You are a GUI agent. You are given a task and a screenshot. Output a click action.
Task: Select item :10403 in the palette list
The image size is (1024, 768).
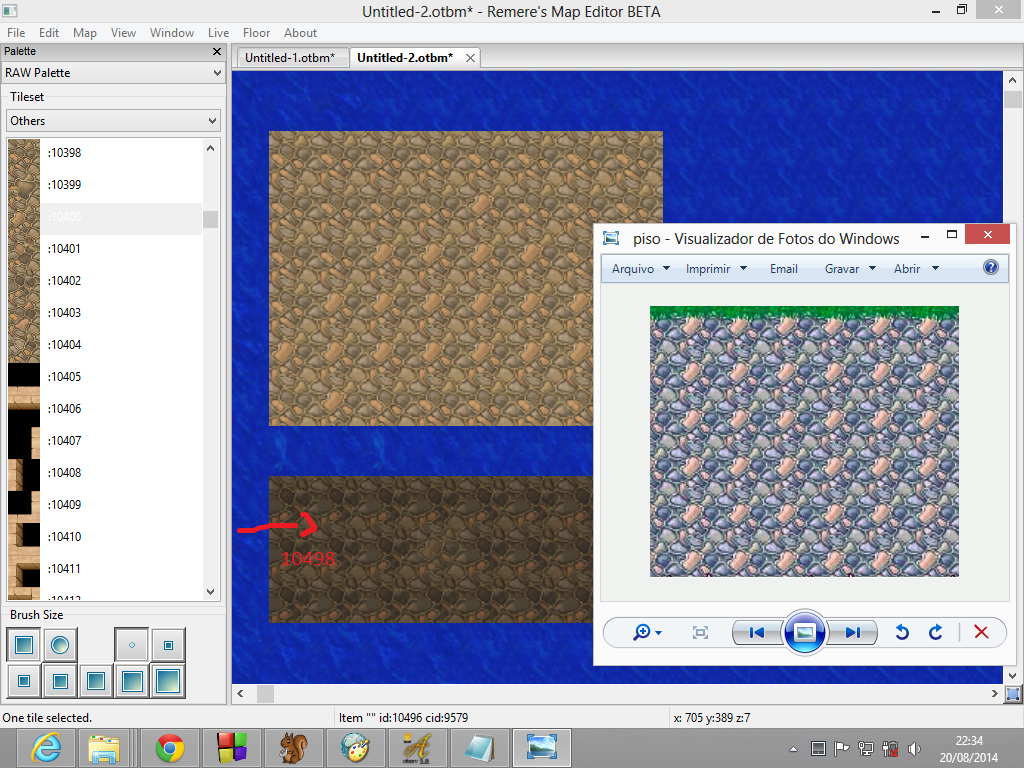pyautogui.click(x=104, y=313)
